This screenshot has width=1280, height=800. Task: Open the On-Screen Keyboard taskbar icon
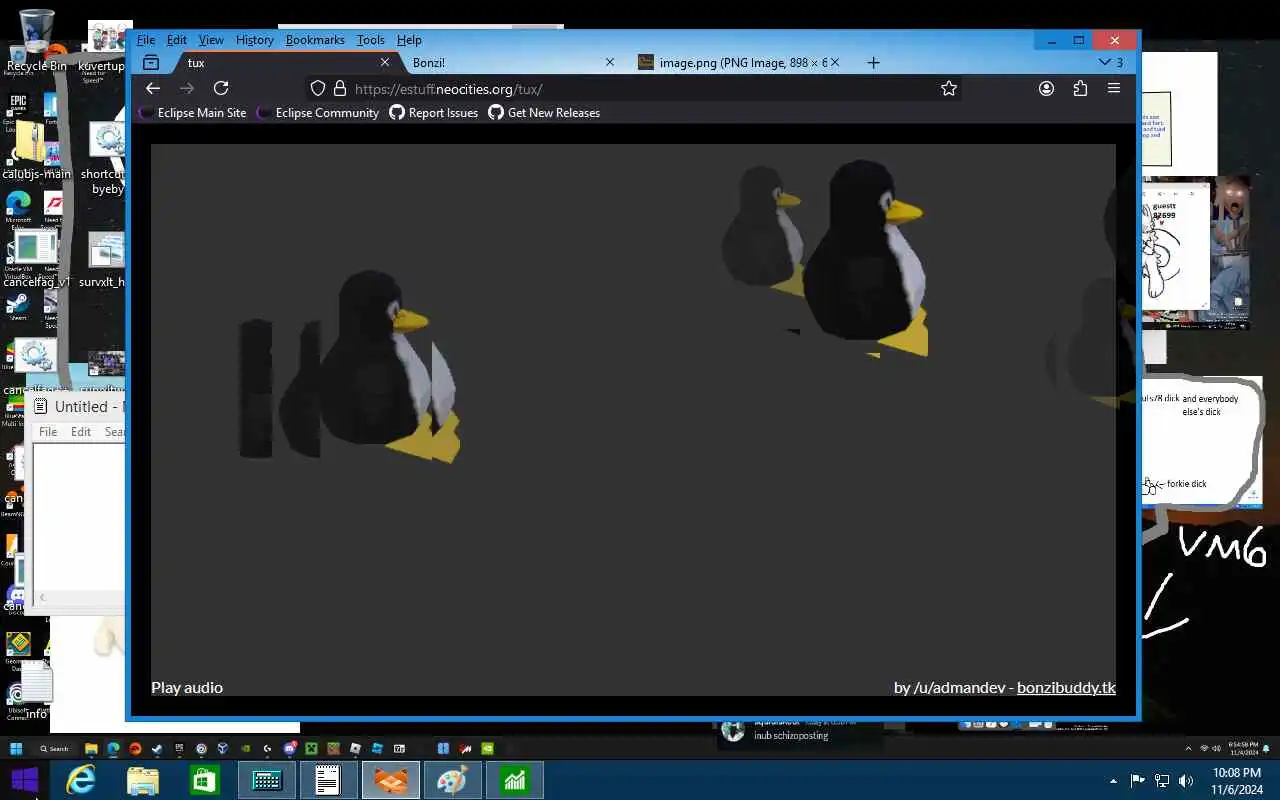point(267,780)
